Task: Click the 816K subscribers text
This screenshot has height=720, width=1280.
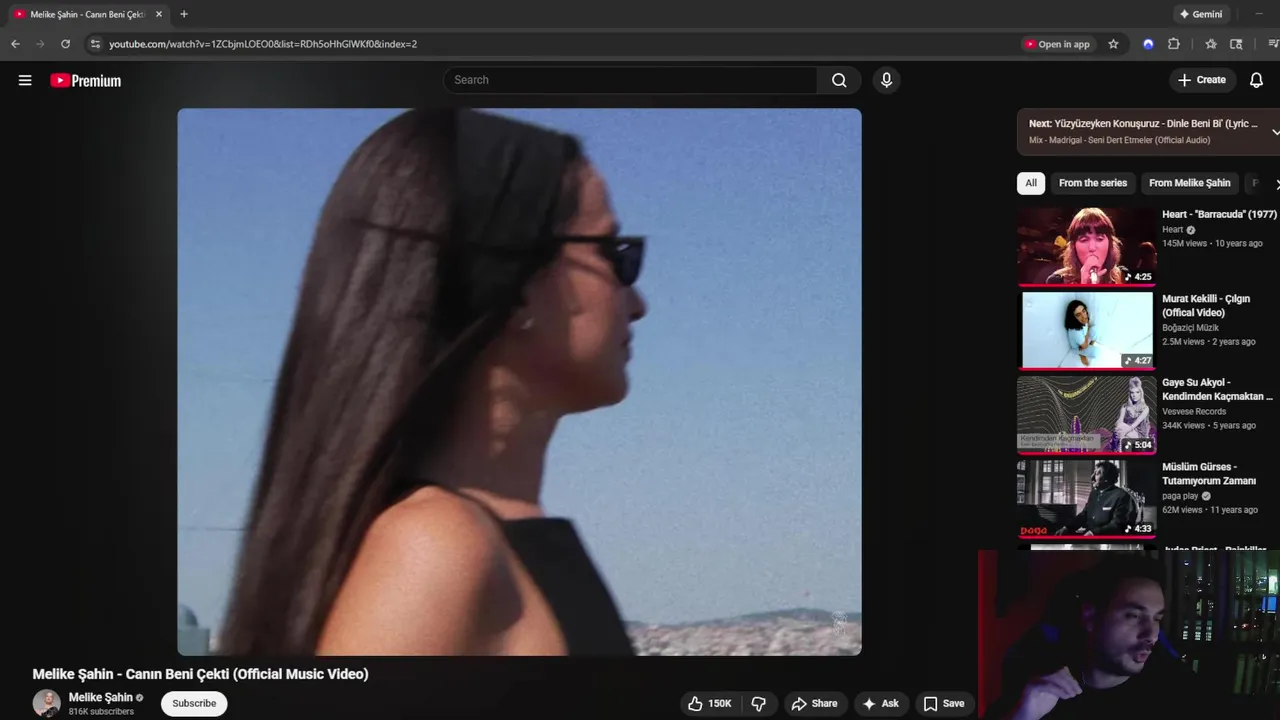Action: (101, 712)
